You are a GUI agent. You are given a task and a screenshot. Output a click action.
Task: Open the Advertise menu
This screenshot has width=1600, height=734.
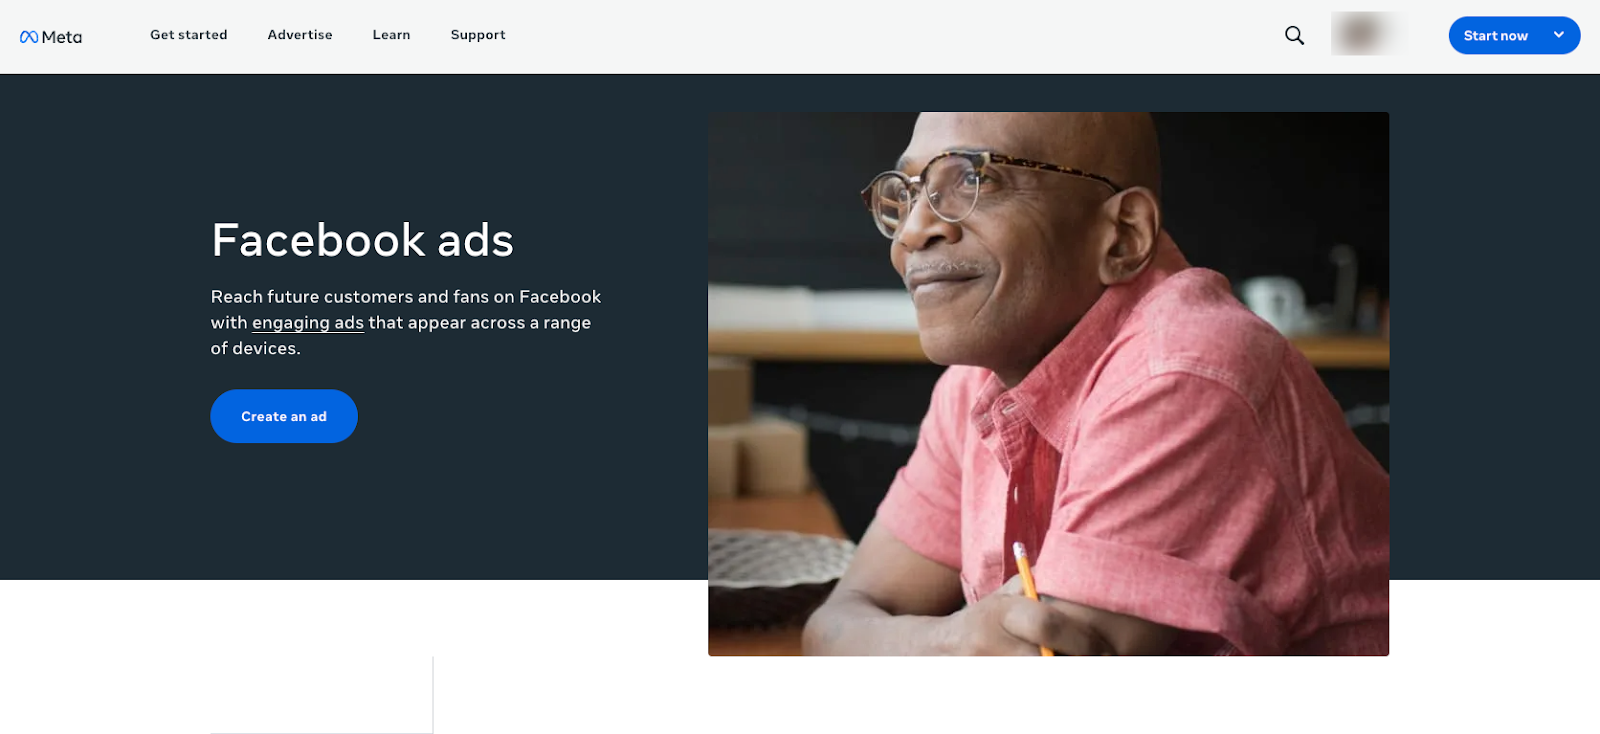pos(300,35)
